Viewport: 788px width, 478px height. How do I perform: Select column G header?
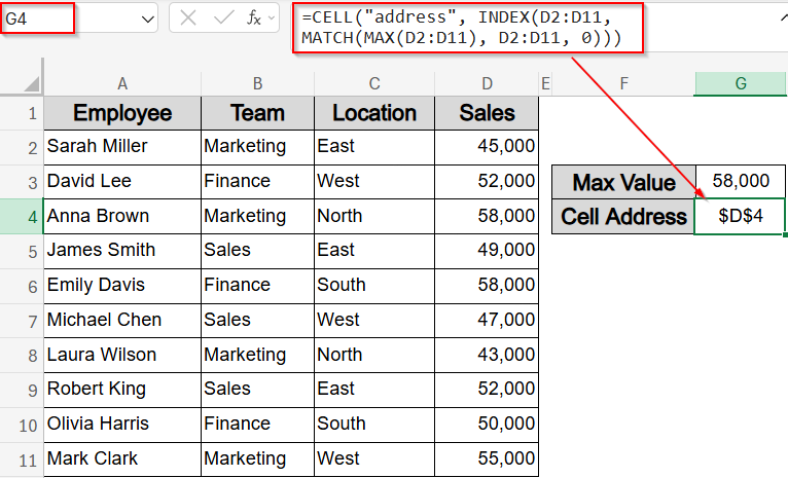point(740,84)
